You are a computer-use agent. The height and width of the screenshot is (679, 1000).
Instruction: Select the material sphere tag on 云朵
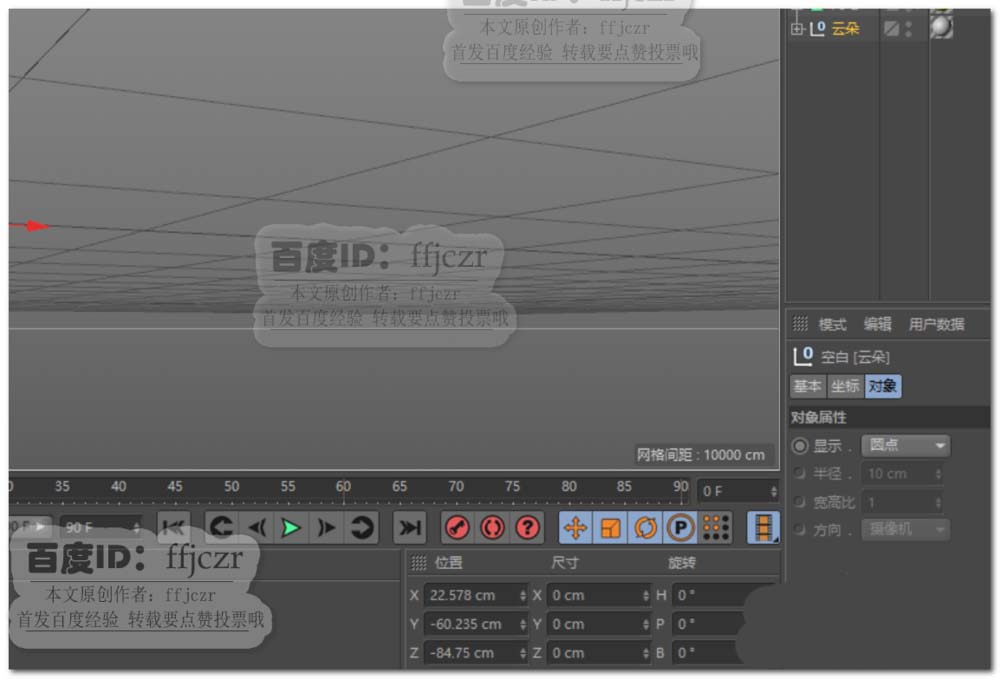coord(941,27)
